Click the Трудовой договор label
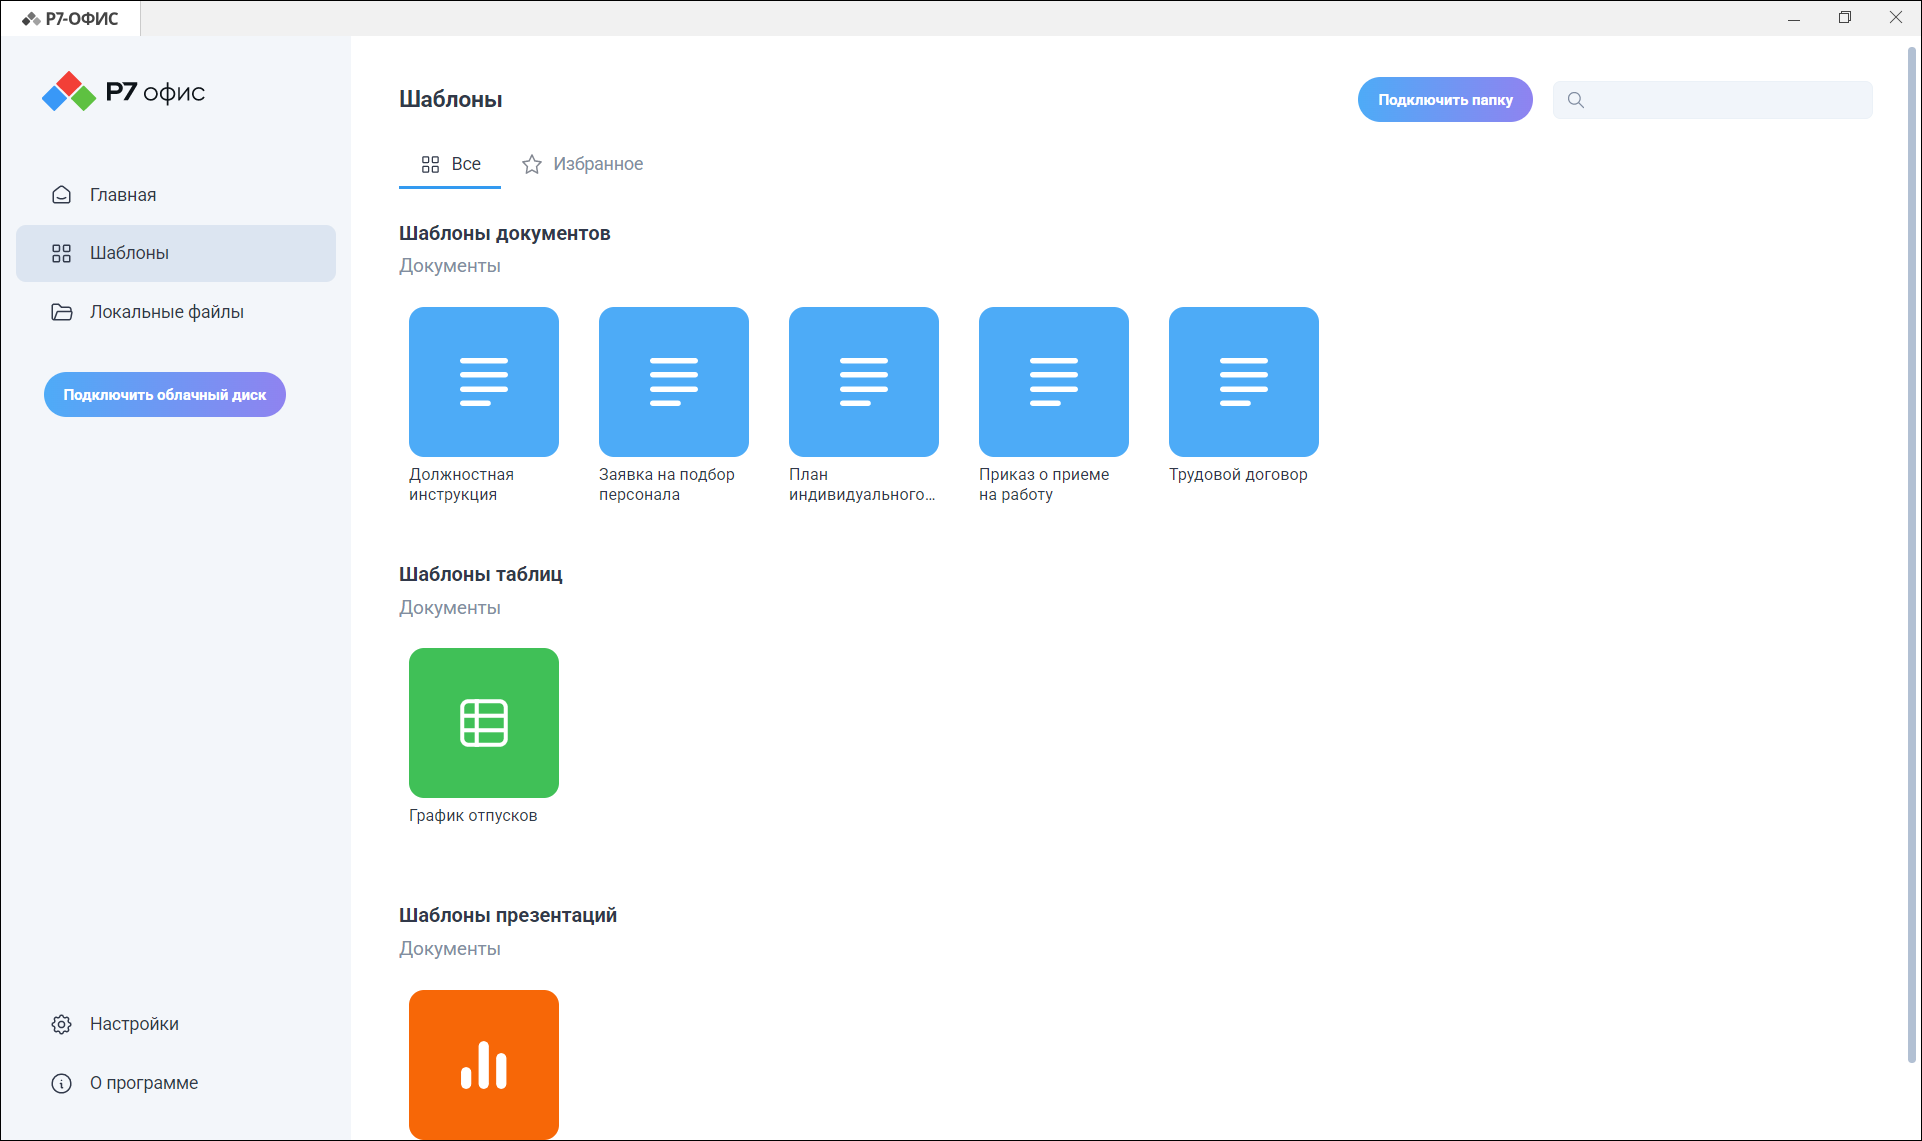Image resolution: width=1922 pixels, height=1141 pixels. pyautogui.click(x=1238, y=474)
